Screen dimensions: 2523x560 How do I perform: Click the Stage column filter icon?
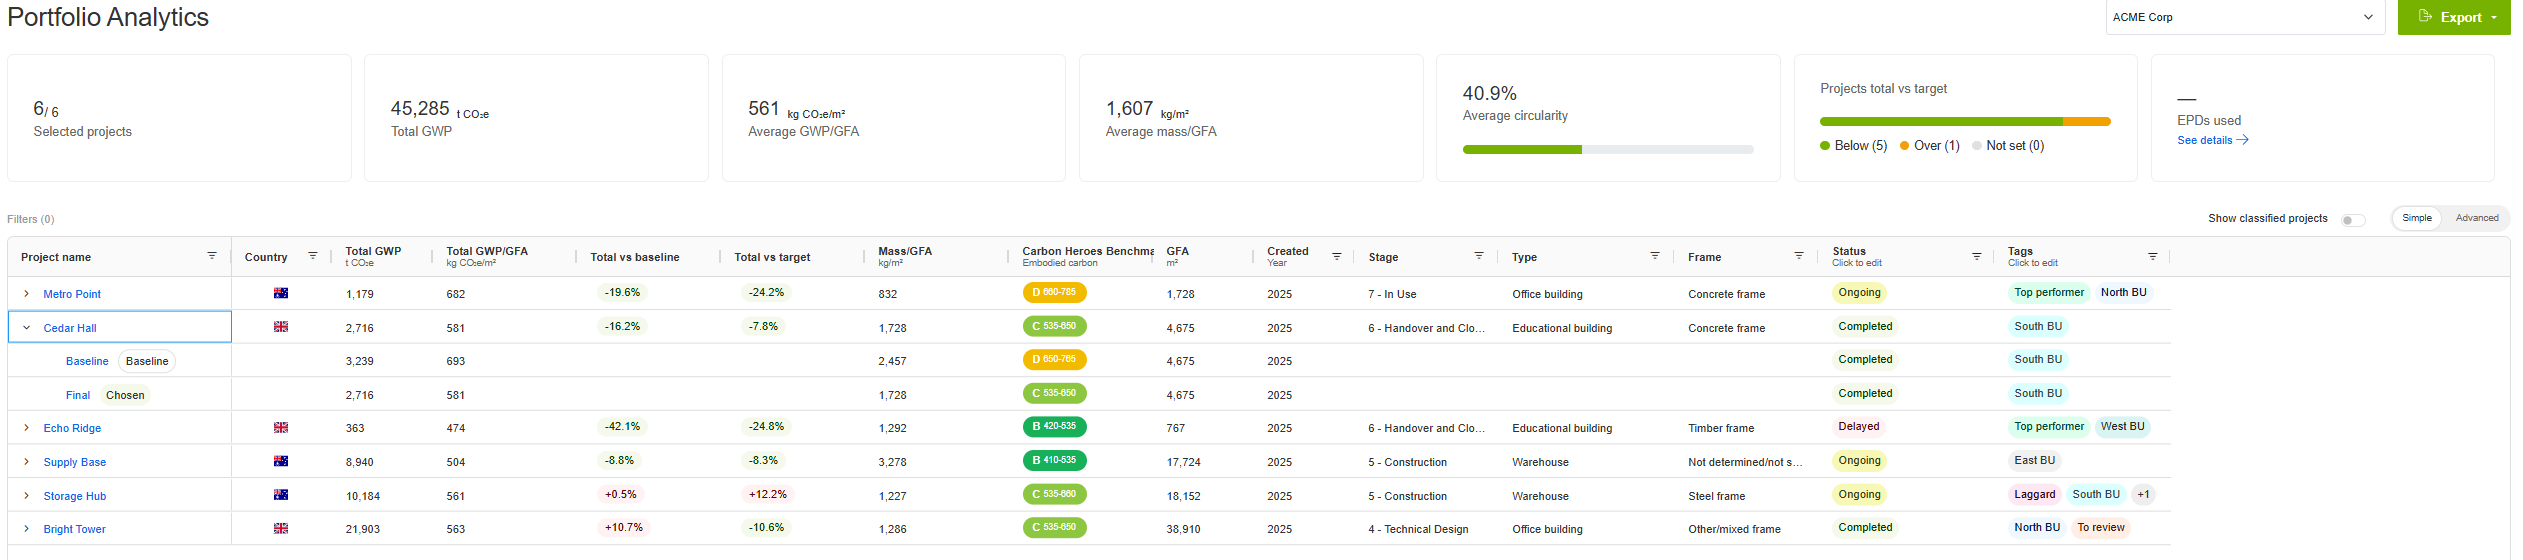[x=1479, y=256]
